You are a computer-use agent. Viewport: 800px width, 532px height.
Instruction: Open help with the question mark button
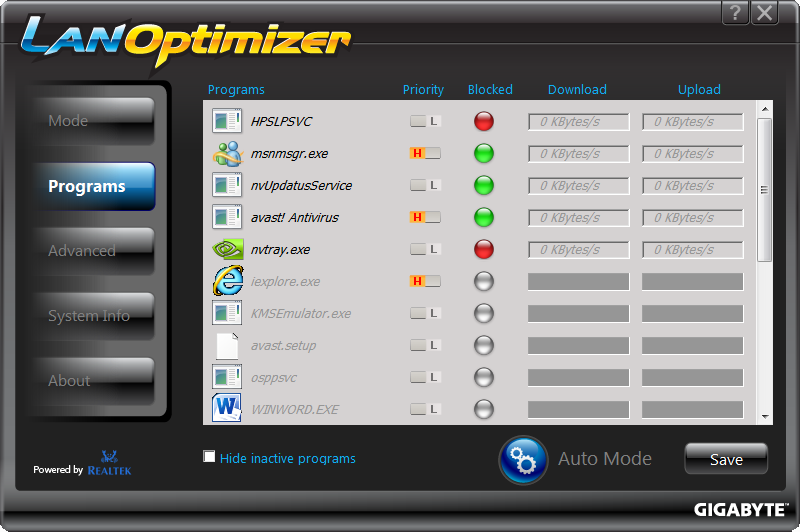tap(736, 12)
